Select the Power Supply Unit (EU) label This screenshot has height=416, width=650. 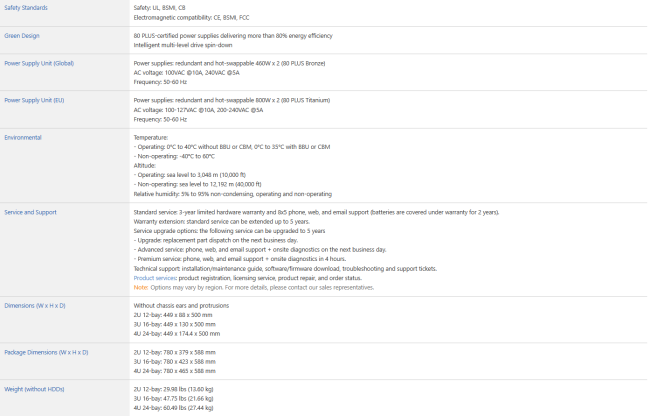(34, 100)
